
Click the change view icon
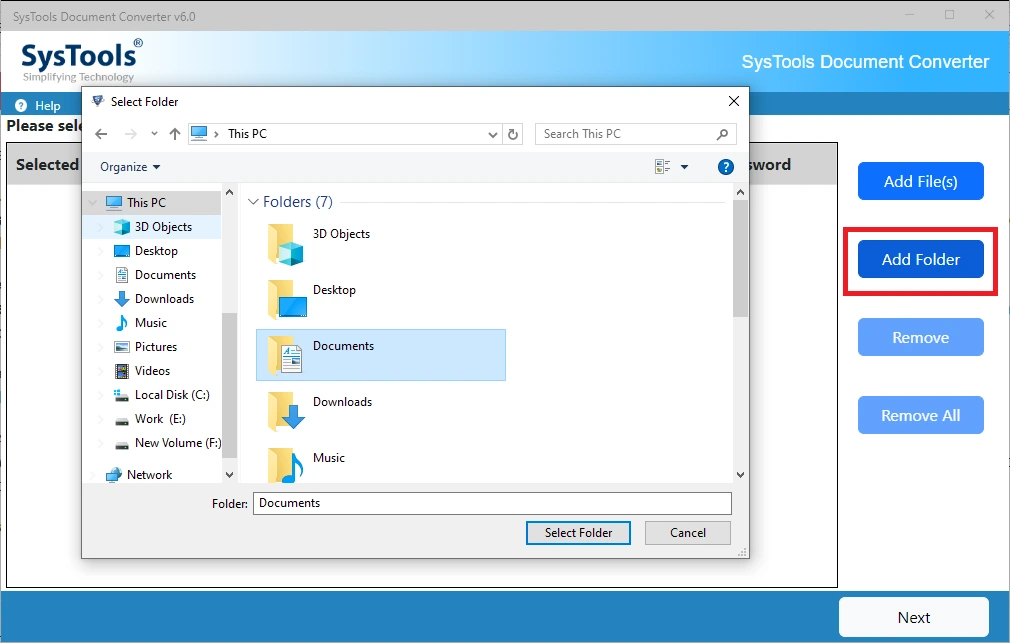662,167
